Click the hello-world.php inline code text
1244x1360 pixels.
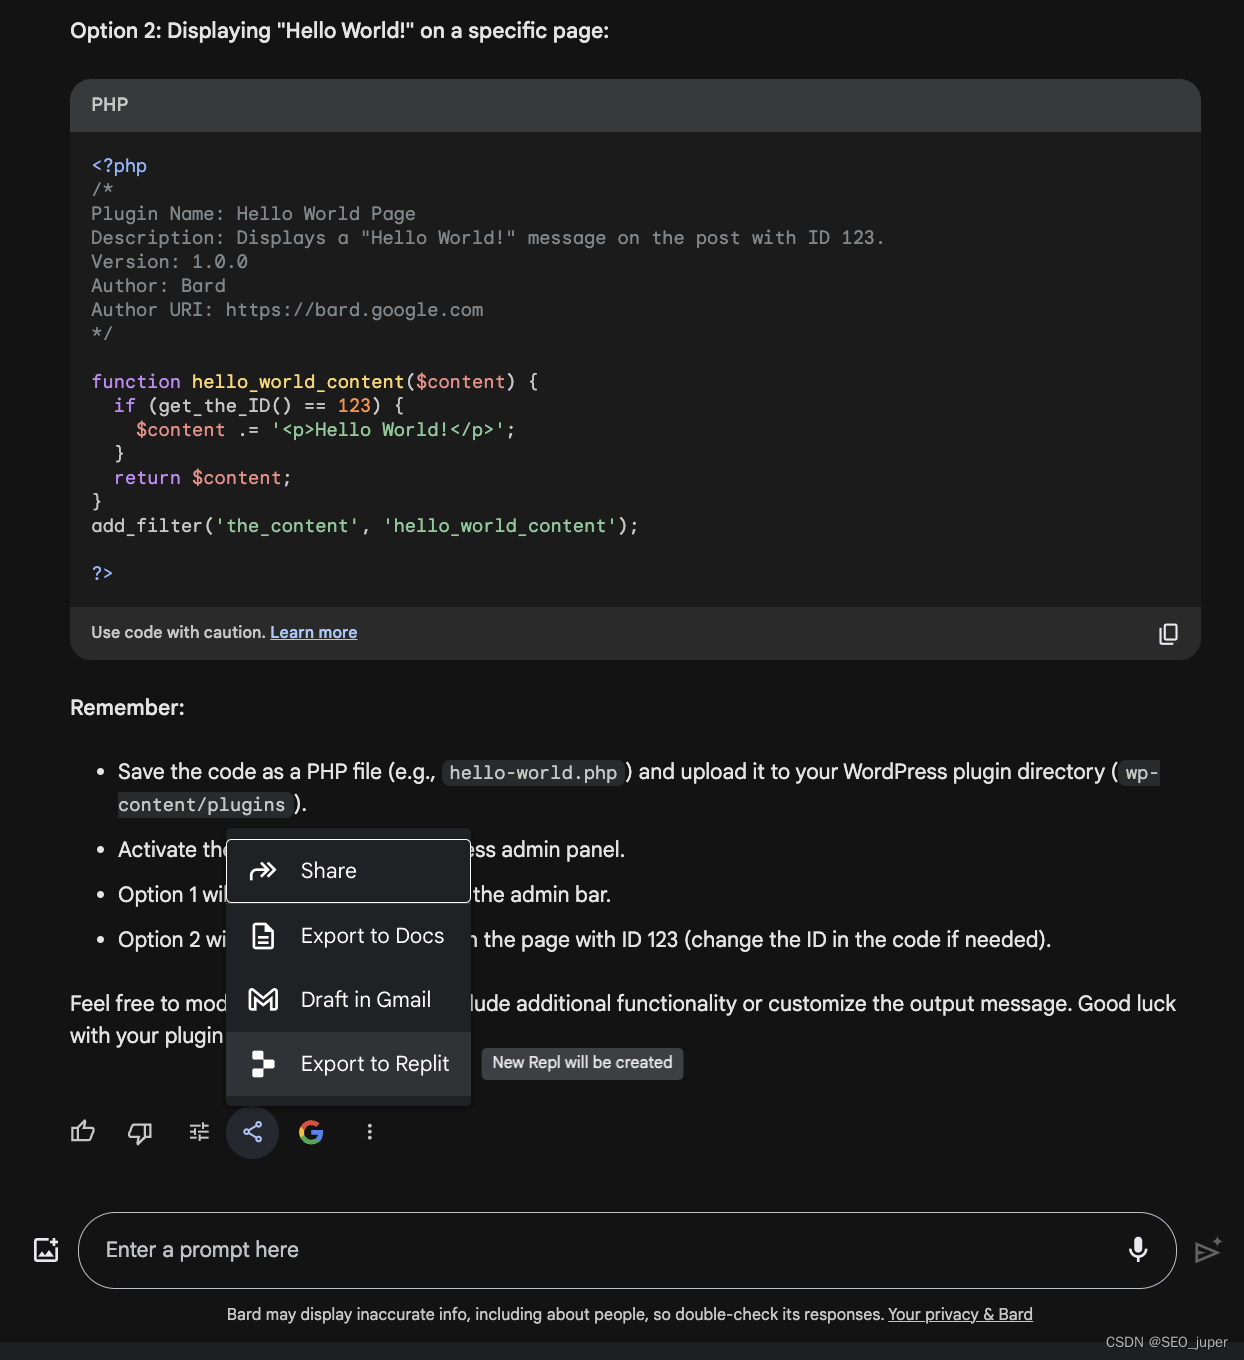[533, 773]
